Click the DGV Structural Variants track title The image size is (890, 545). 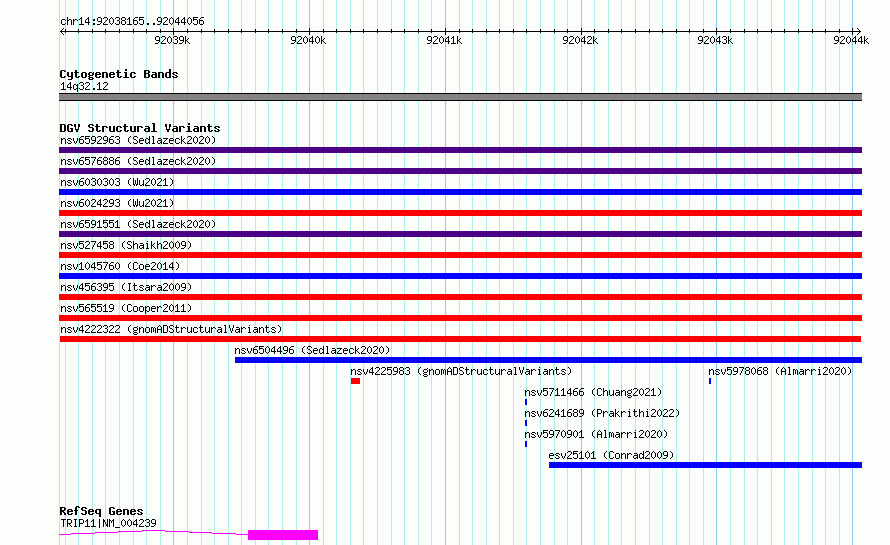140,128
